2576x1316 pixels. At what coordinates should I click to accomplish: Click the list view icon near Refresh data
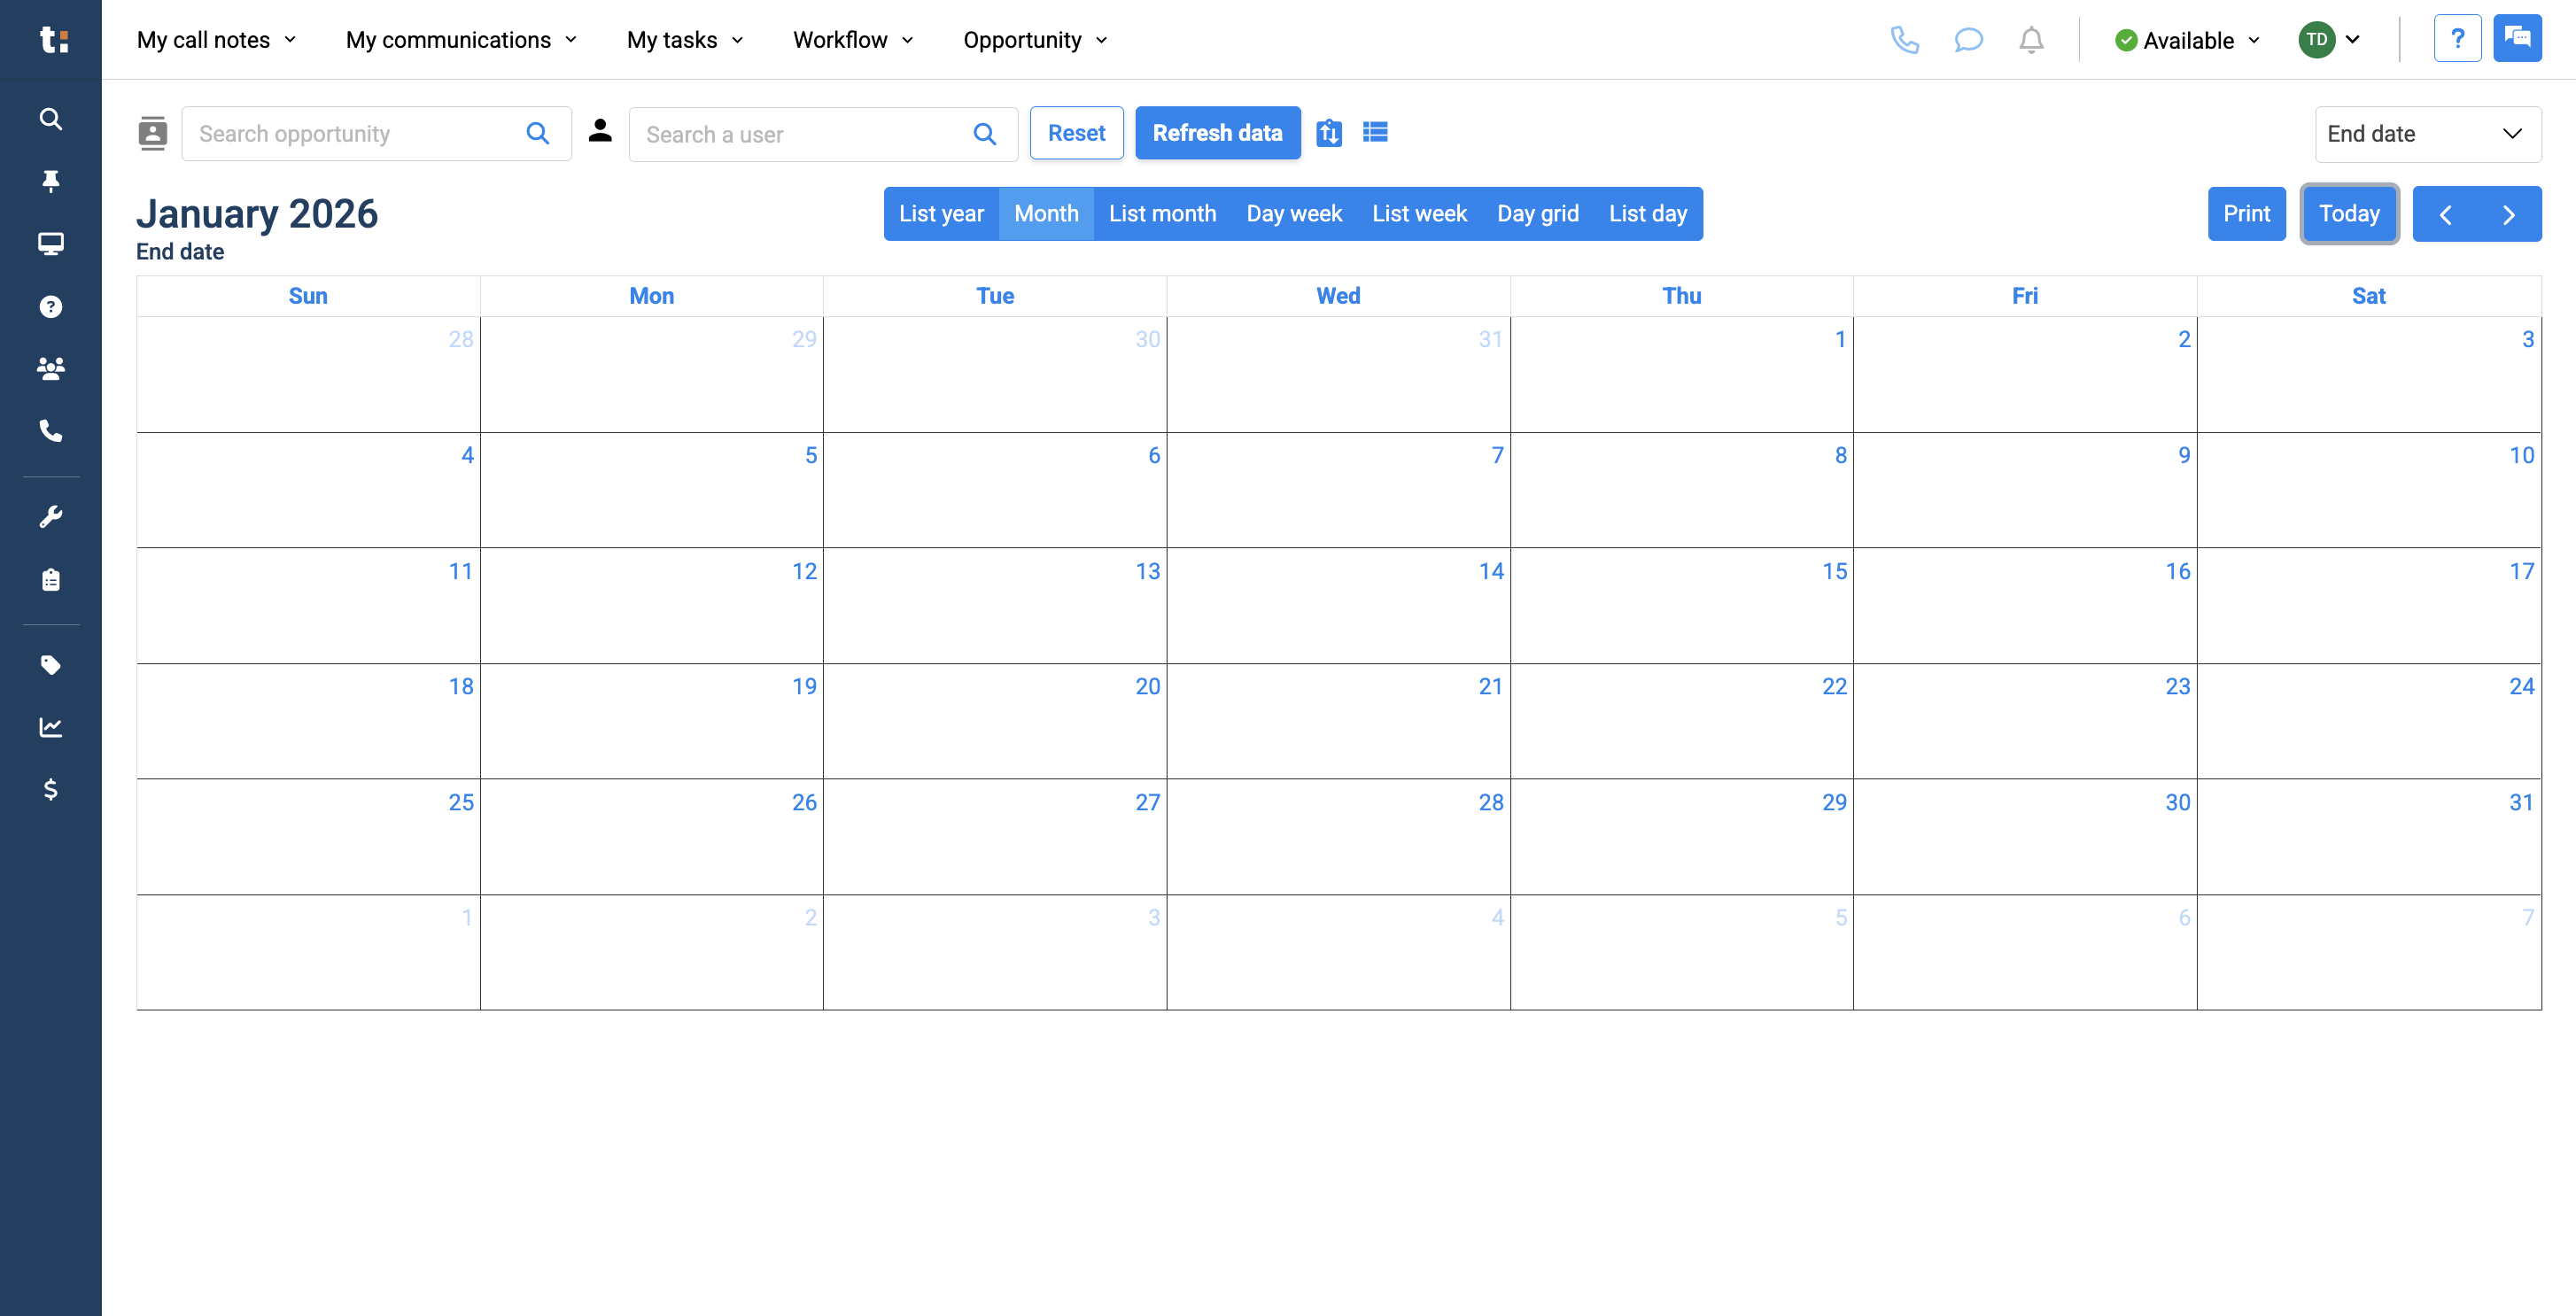pos(1375,131)
